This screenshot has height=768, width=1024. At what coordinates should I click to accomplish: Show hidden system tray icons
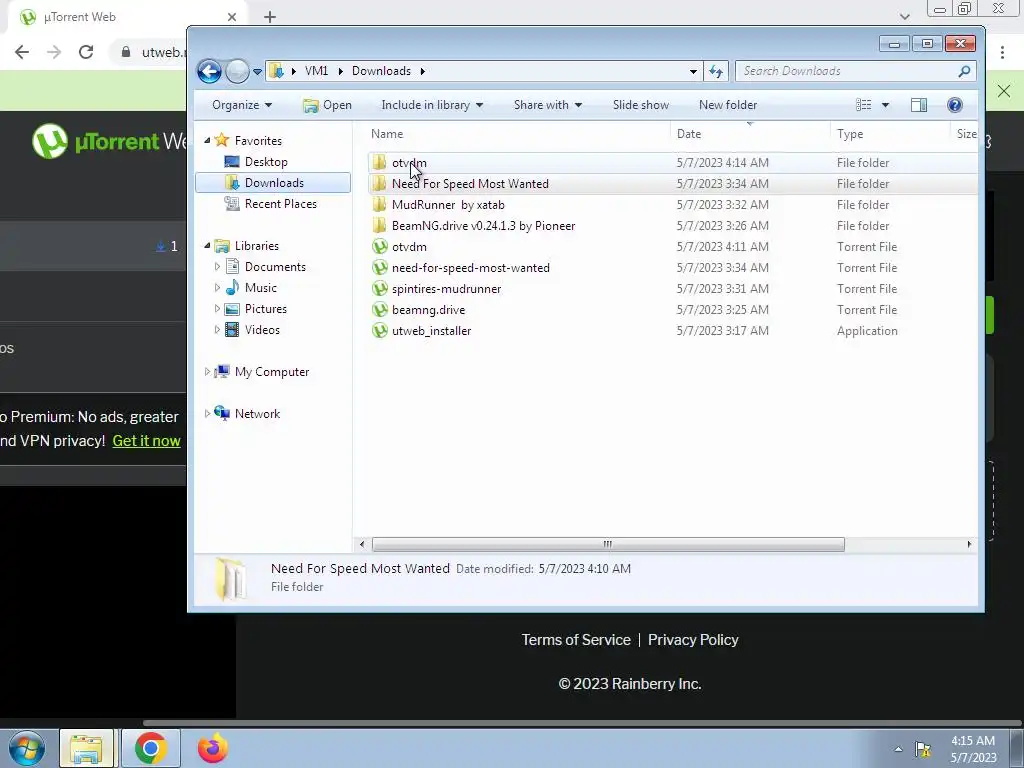point(899,749)
